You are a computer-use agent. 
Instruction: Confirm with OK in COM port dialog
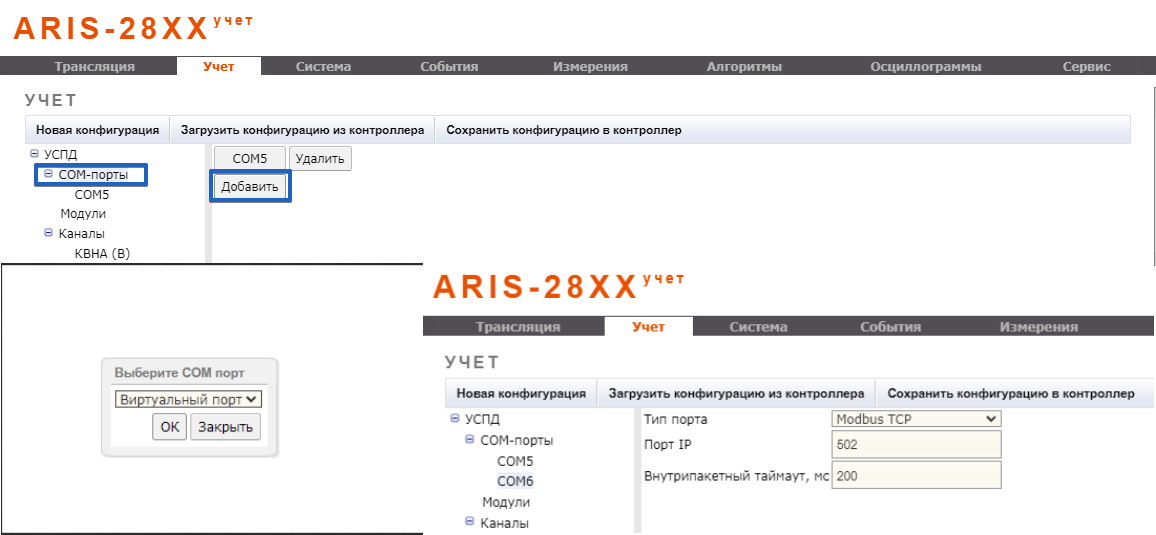point(169,428)
